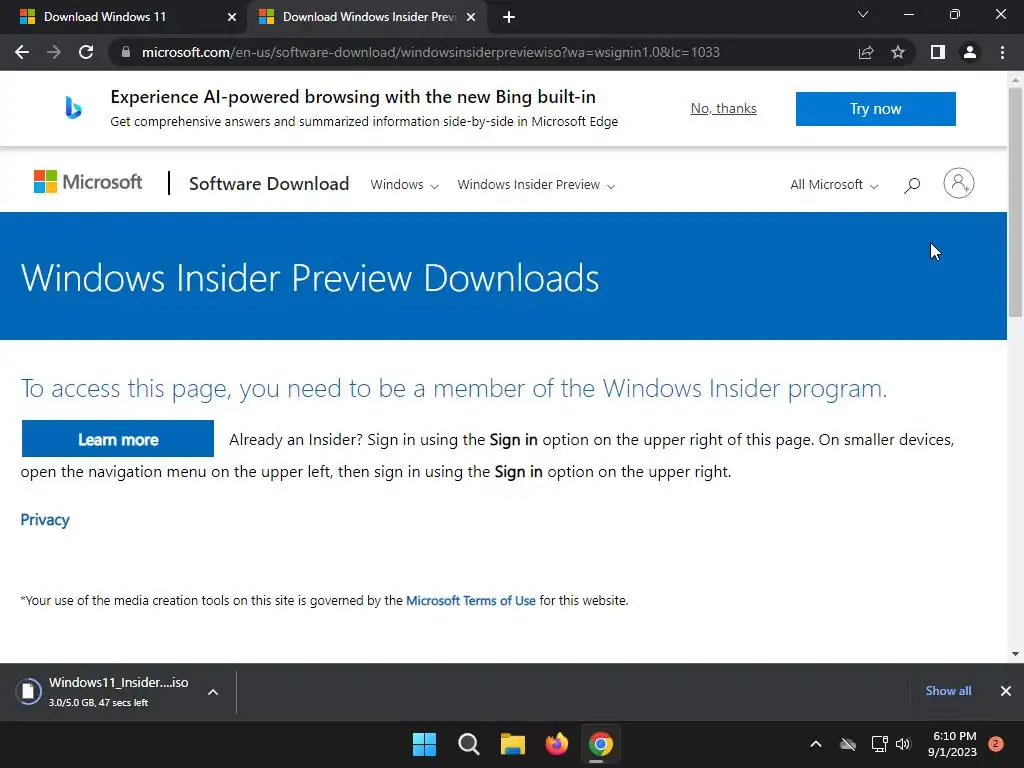Open the notification count badge
The width and height of the screenshot is (1024, 768).
click(996, 744)
